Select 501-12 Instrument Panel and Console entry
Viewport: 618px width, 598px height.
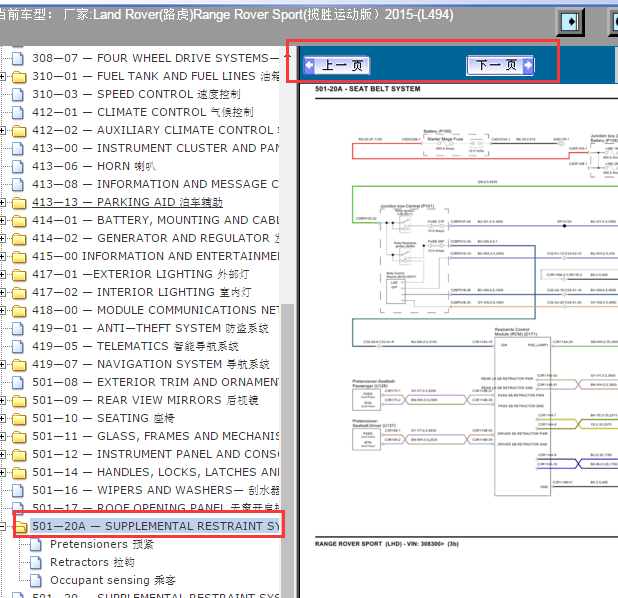[155, 454]
